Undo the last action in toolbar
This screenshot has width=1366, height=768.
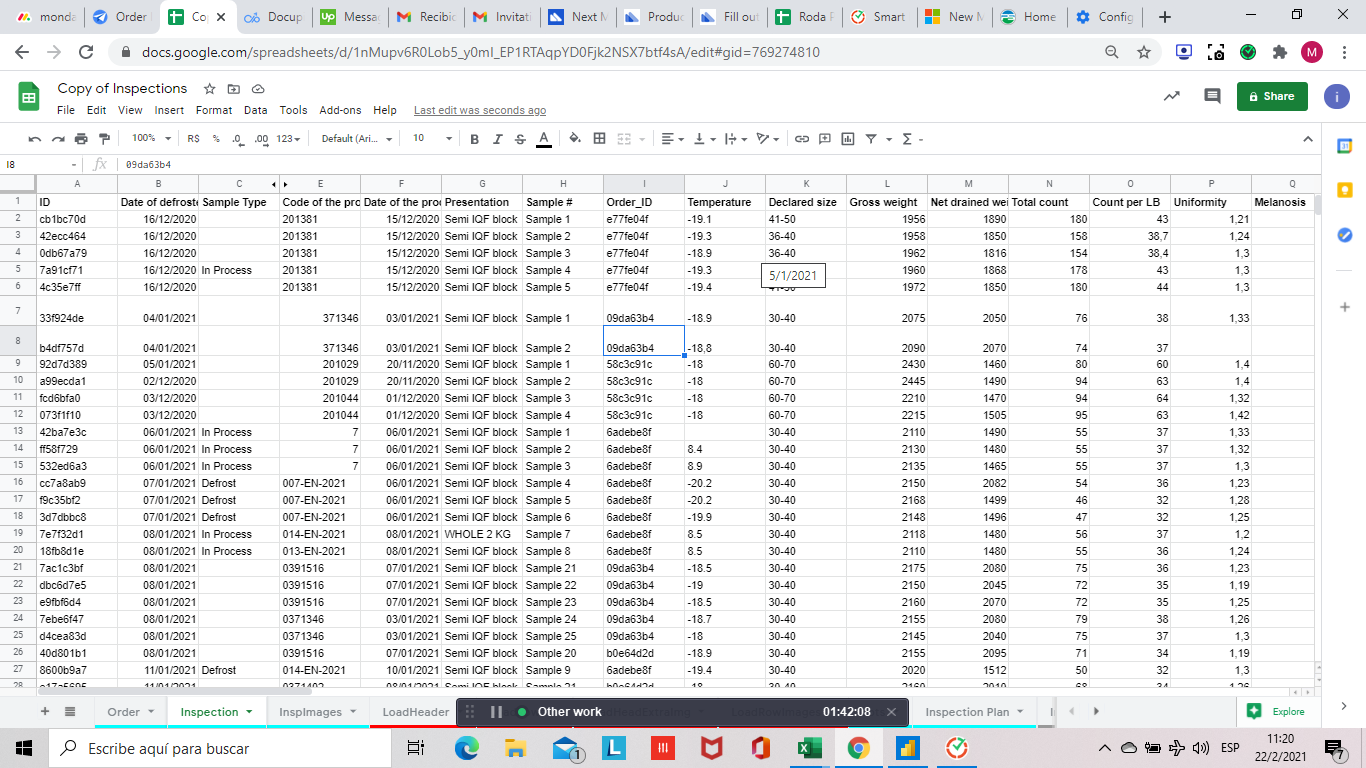click(x=35, y=138)
